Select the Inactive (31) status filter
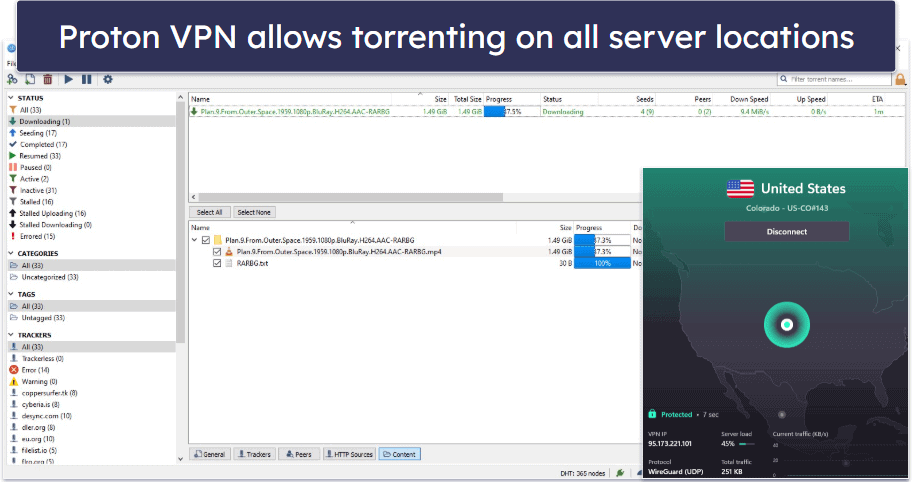Image resolution: width=912 pixels, height=482 pixels. click(x=38, y=190)
